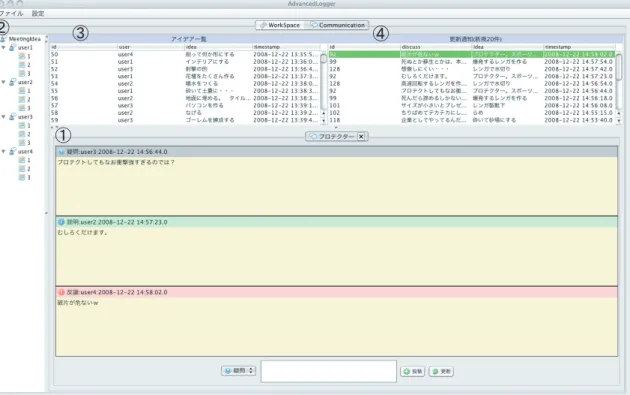Select idea row 57 パソコンを作る
Image resolution: width=630 pixels, height=395 pixels.
click(x=185, y=105)
